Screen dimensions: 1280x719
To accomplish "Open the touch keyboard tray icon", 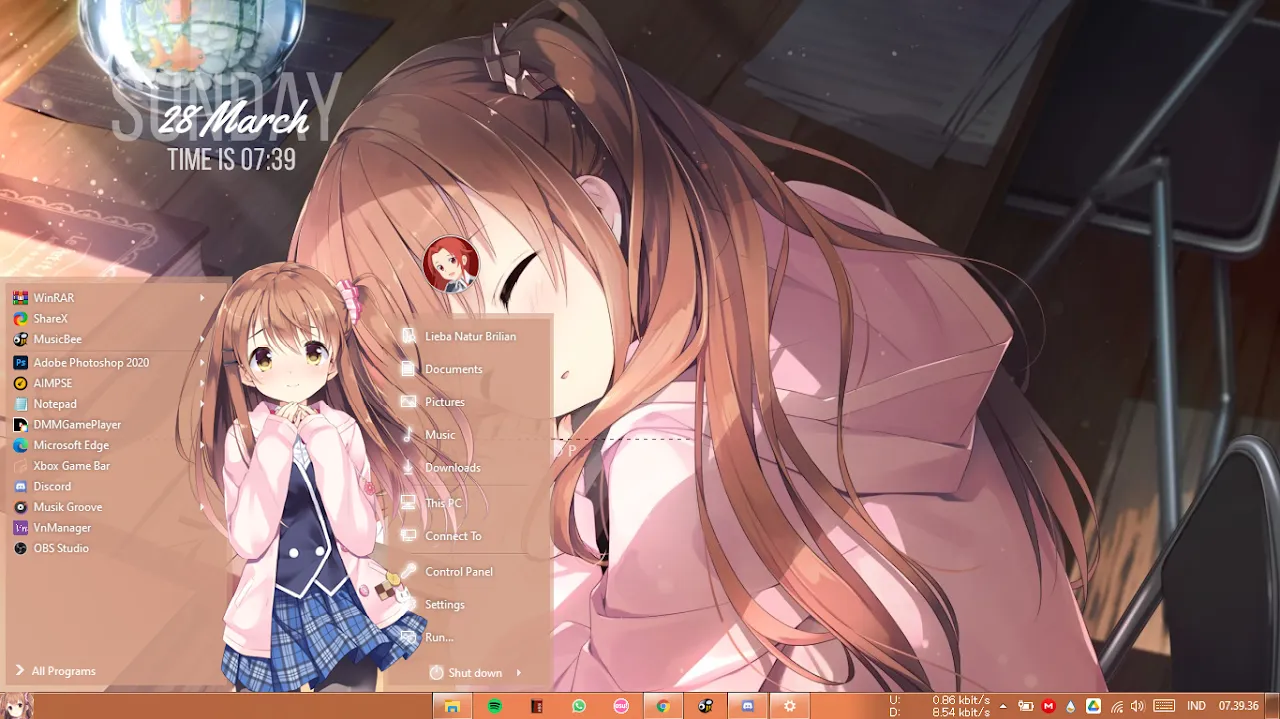I will coord(1164,706).
